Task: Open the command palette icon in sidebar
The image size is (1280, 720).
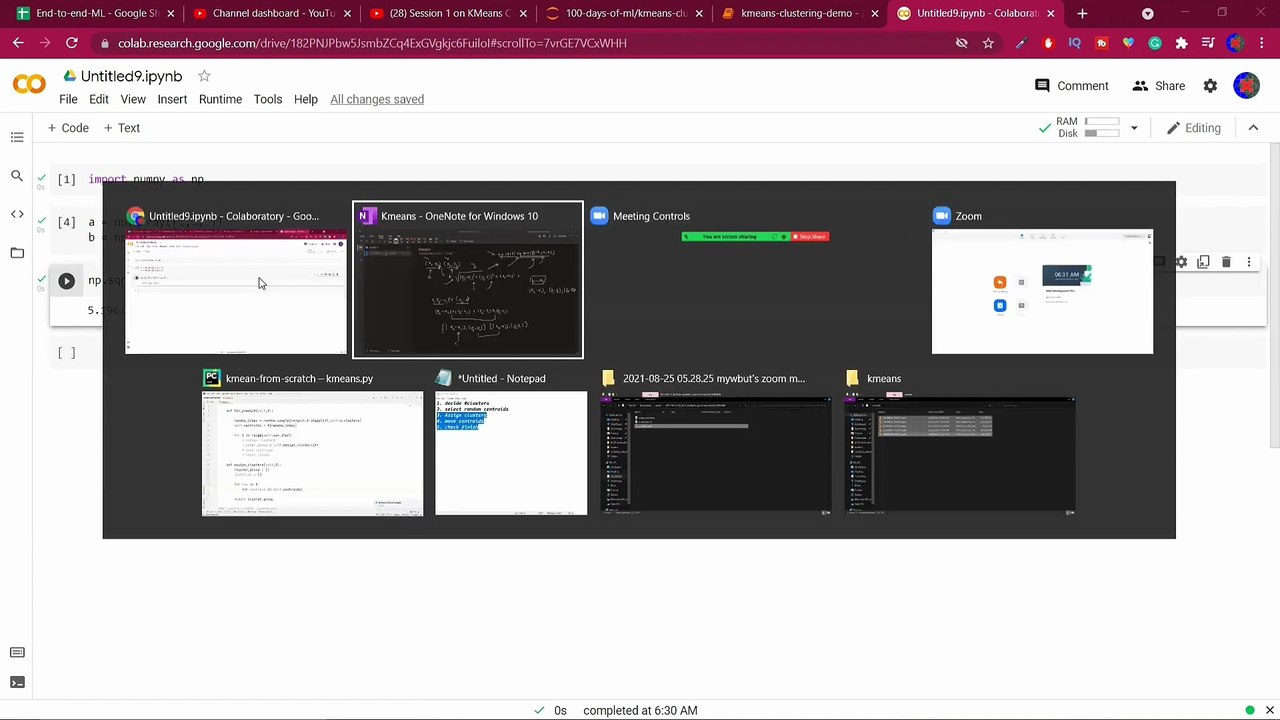Action: 17,652
